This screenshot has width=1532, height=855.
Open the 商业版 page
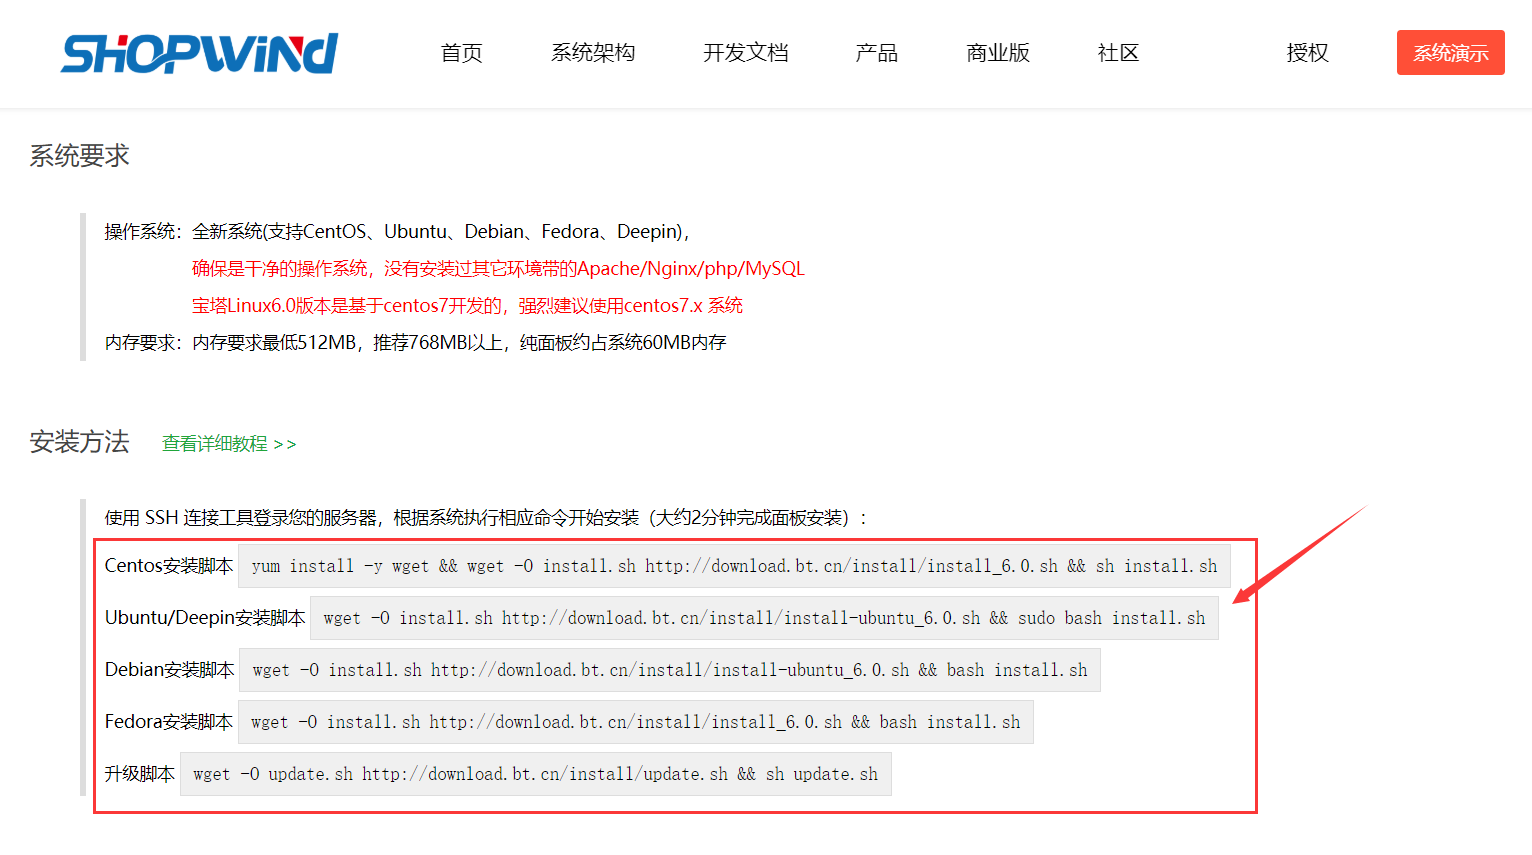pyautogui.click(x=998, y=53)
